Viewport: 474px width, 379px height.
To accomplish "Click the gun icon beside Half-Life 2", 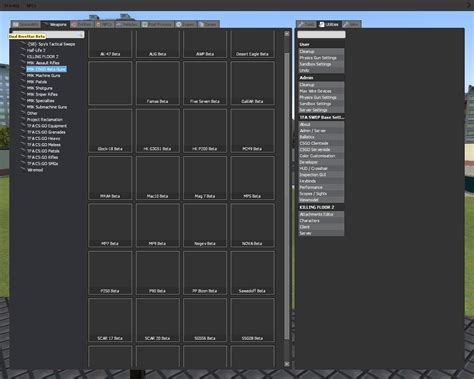I will 22,50.
